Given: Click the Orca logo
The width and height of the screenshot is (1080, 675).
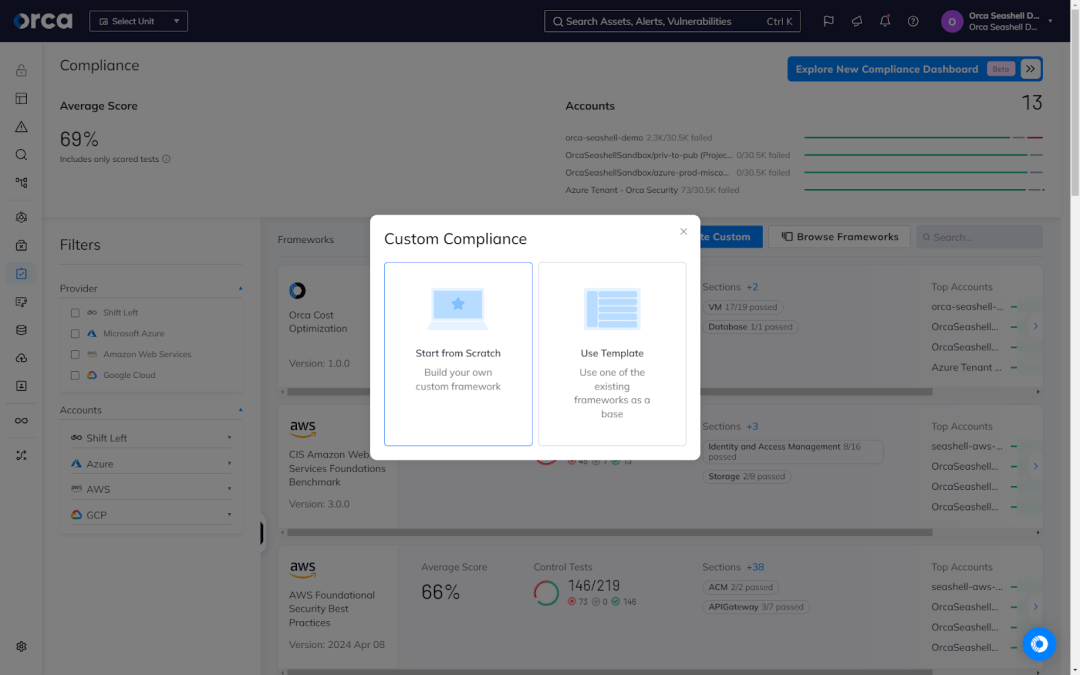Looking at the screenshot, I should 43,21.
